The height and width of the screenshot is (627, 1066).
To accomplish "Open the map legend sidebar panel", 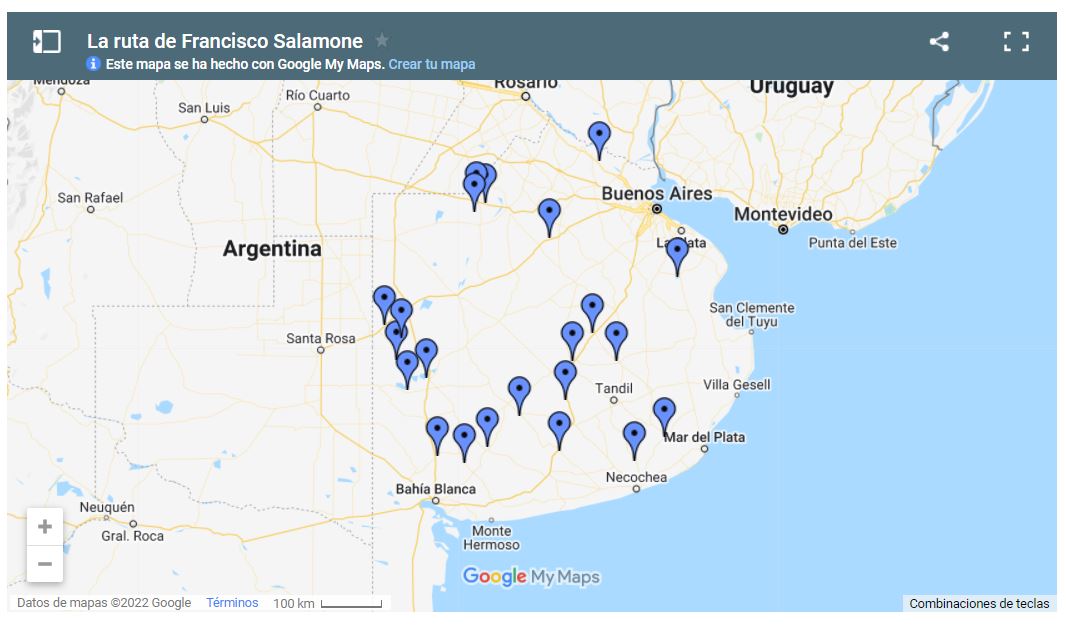I will pyautogui.click(x=46, y=41).
